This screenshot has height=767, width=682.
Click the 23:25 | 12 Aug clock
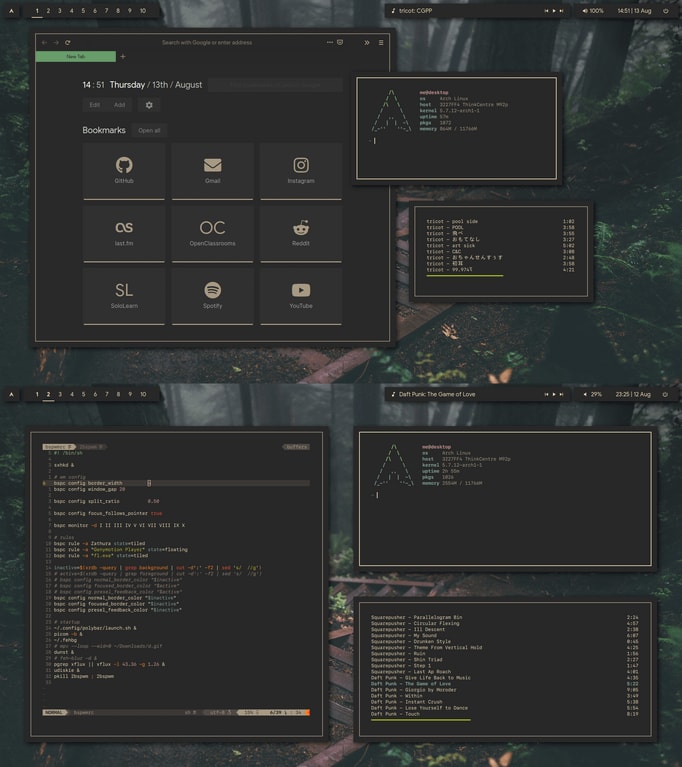[633, 394]
